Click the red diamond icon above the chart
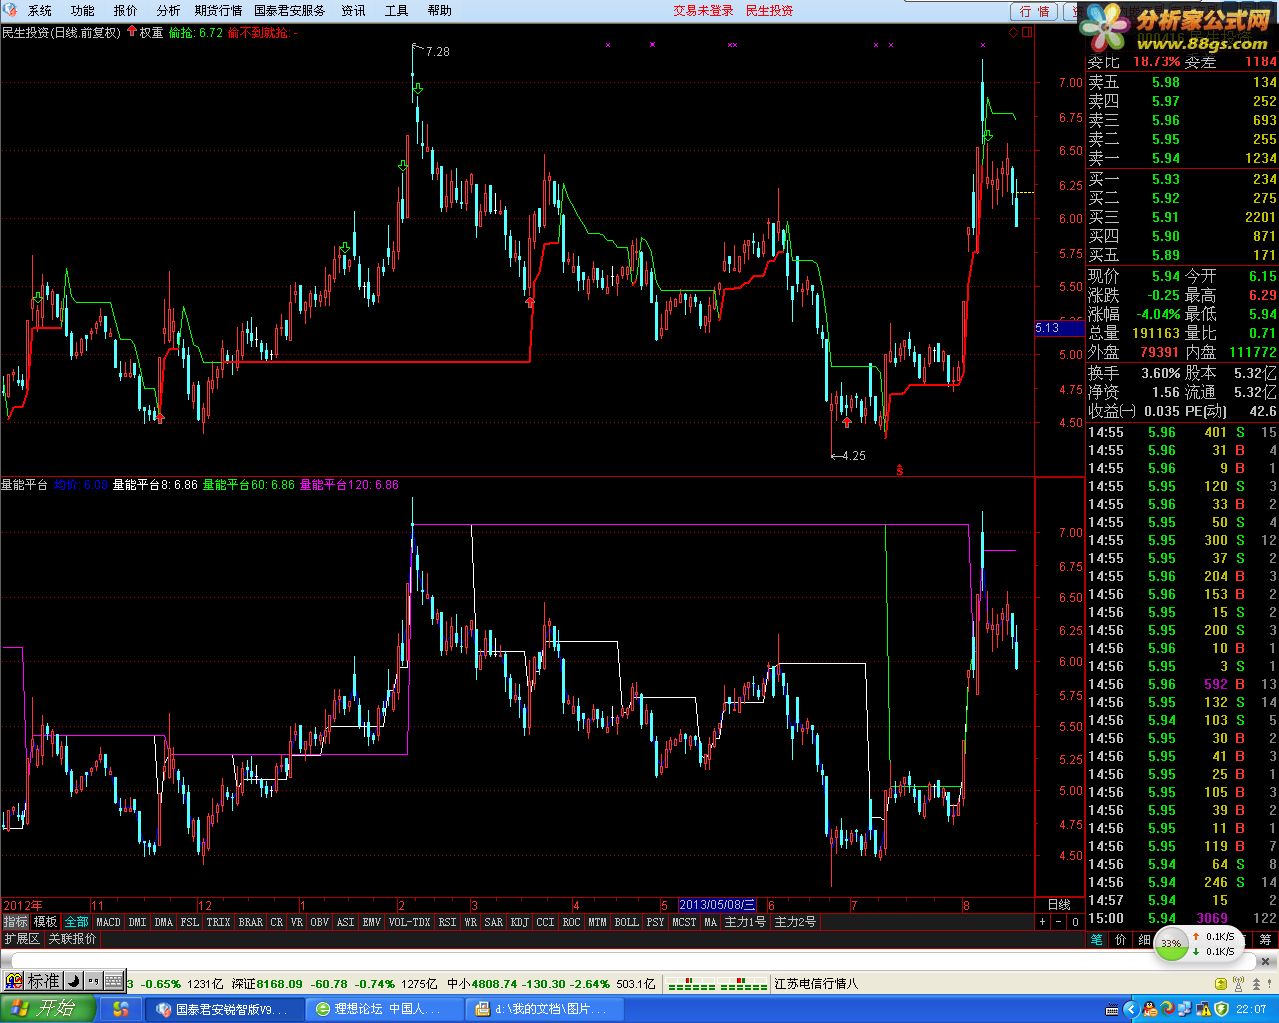The width and height of the screenshot is (1279, 1023). (1013, 32)
